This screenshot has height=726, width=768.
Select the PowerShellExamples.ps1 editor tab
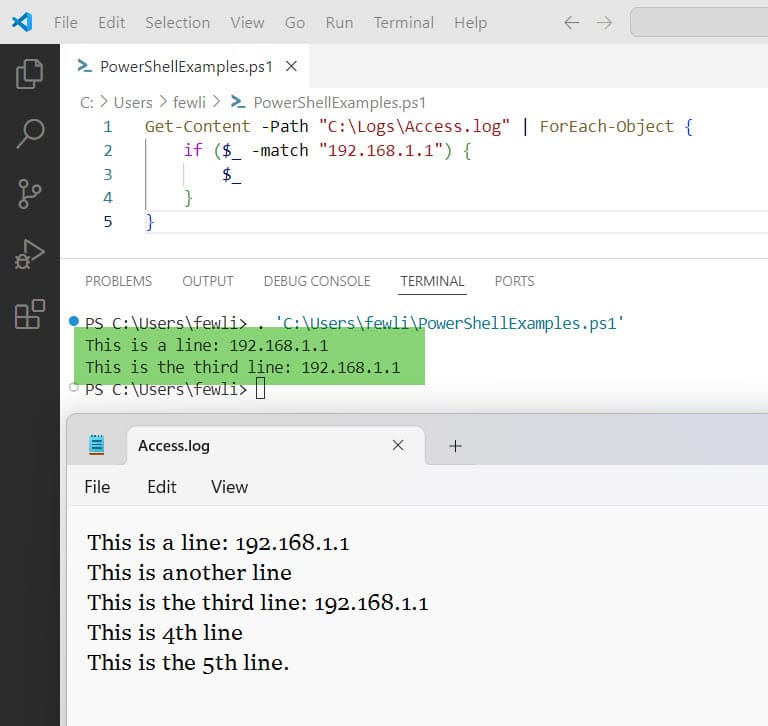click(186, 66)
